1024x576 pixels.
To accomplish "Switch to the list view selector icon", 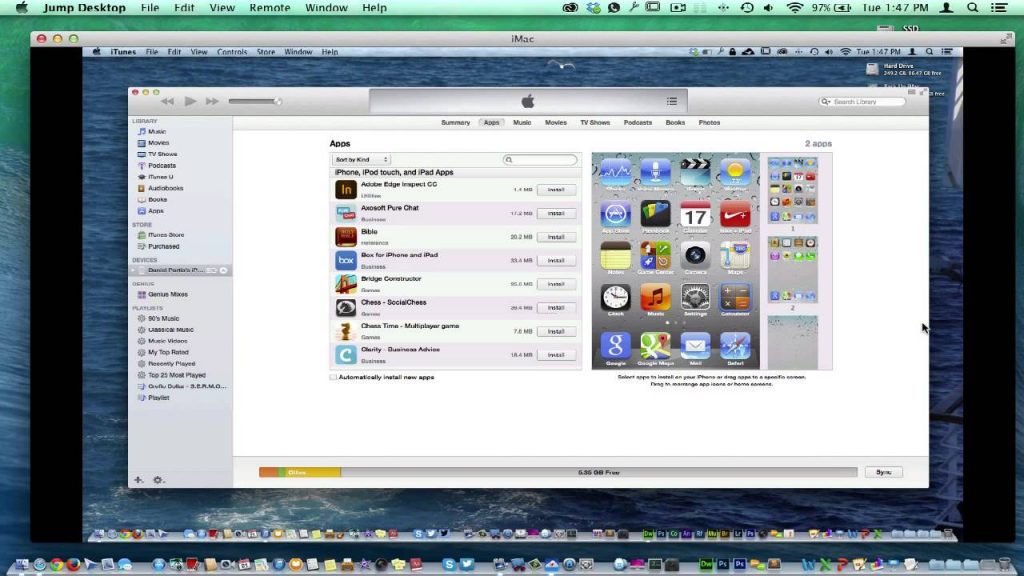I will coord(672,100).
